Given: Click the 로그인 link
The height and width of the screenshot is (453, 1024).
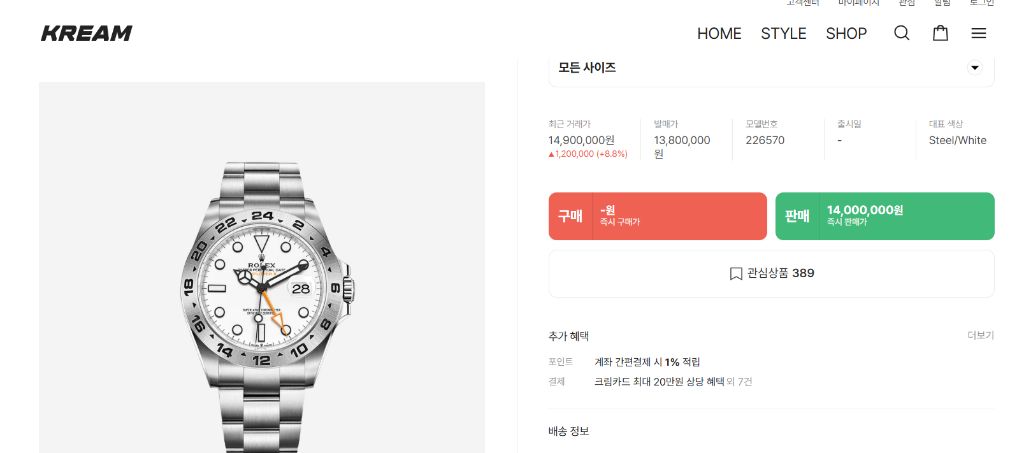Looking at the screenshot, I should click(x=982, y=3).
